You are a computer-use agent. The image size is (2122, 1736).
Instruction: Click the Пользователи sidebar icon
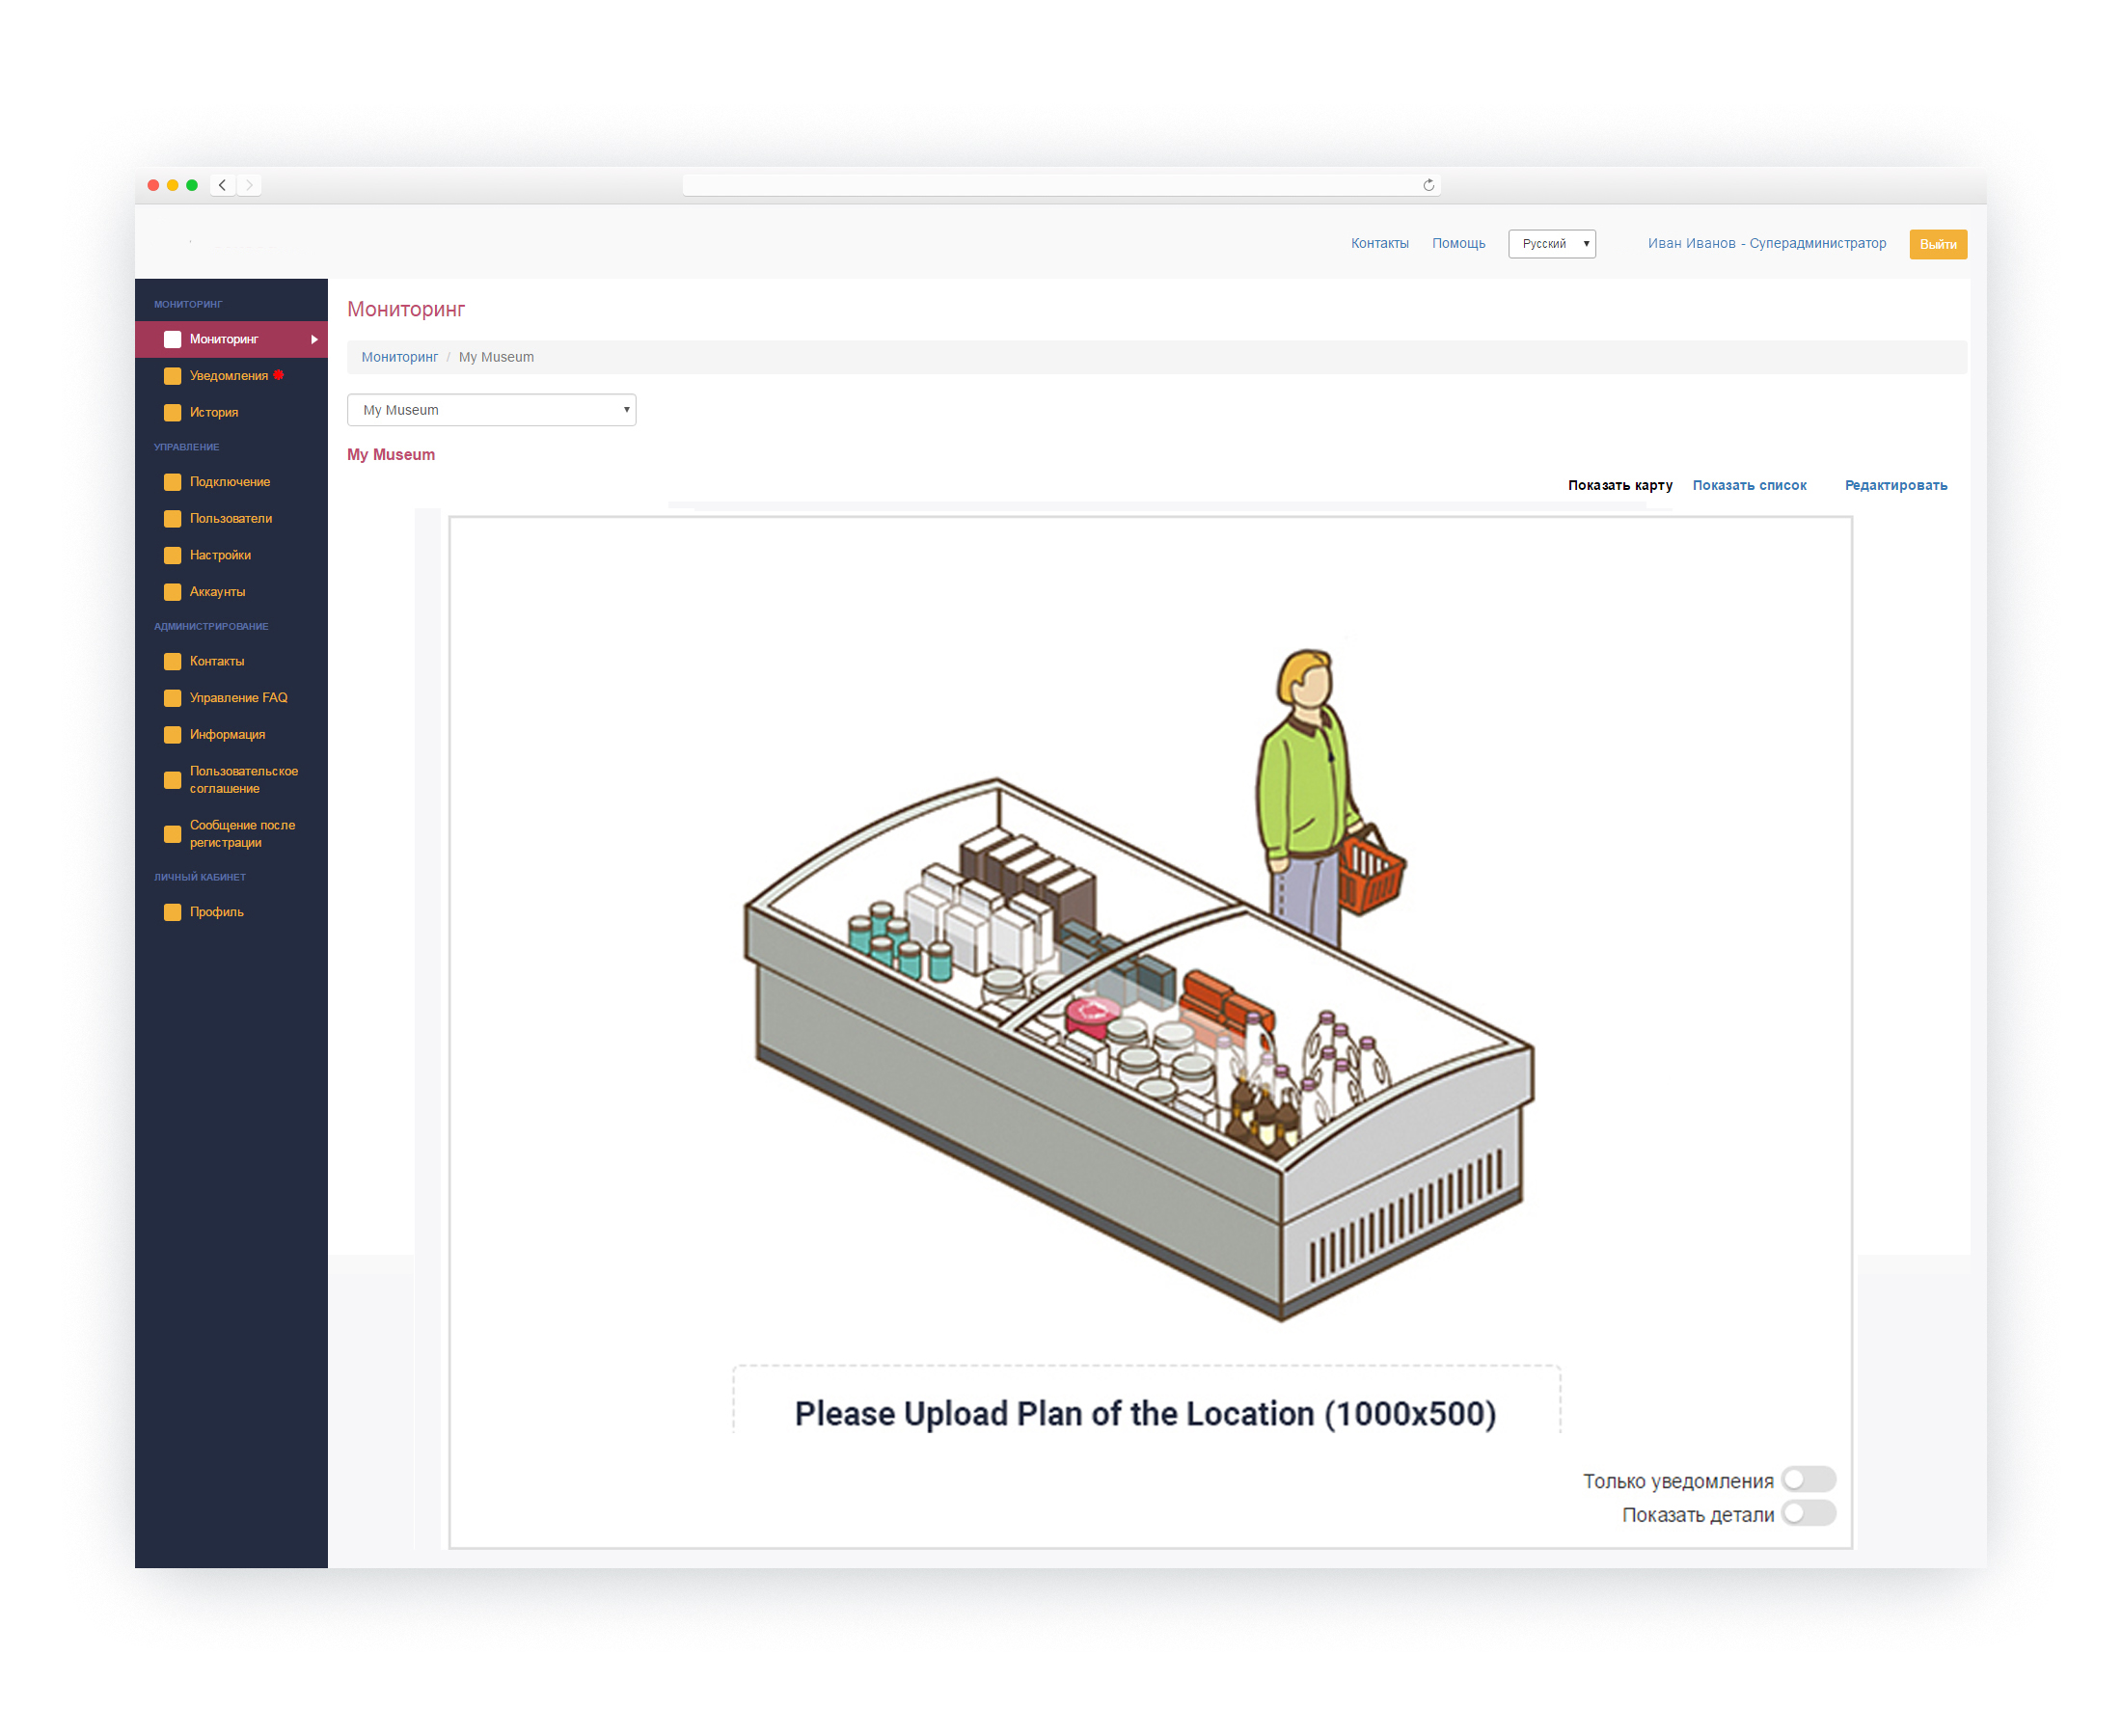pyautogui.click(x=172, y=518)
